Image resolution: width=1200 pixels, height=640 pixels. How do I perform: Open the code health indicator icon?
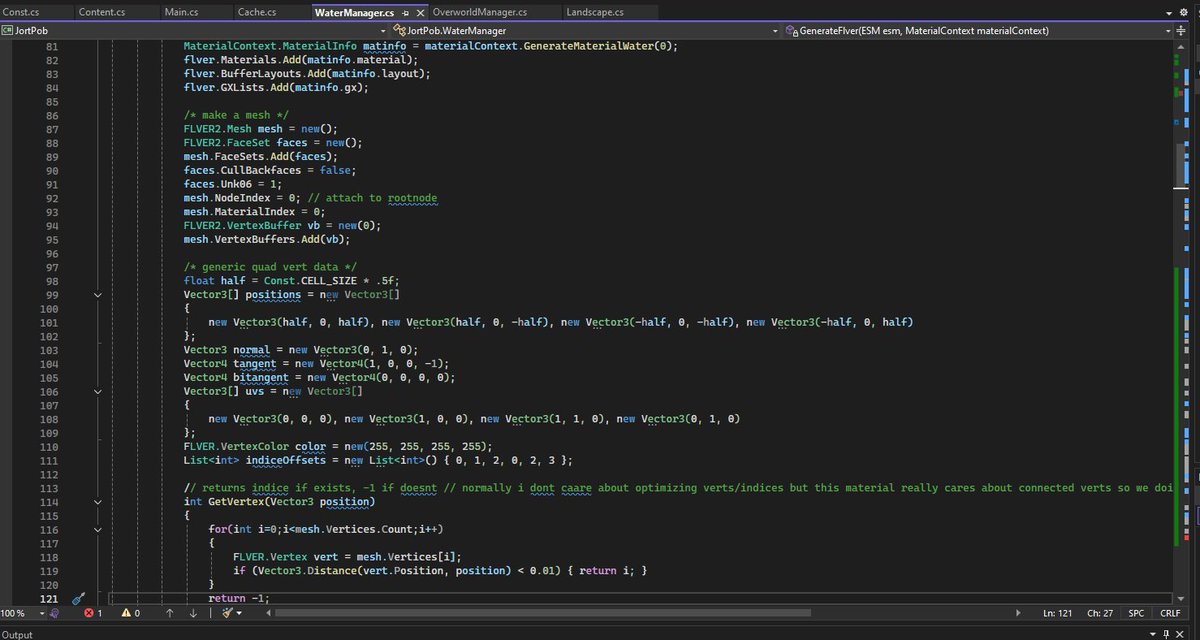click(x=54, y=613)
